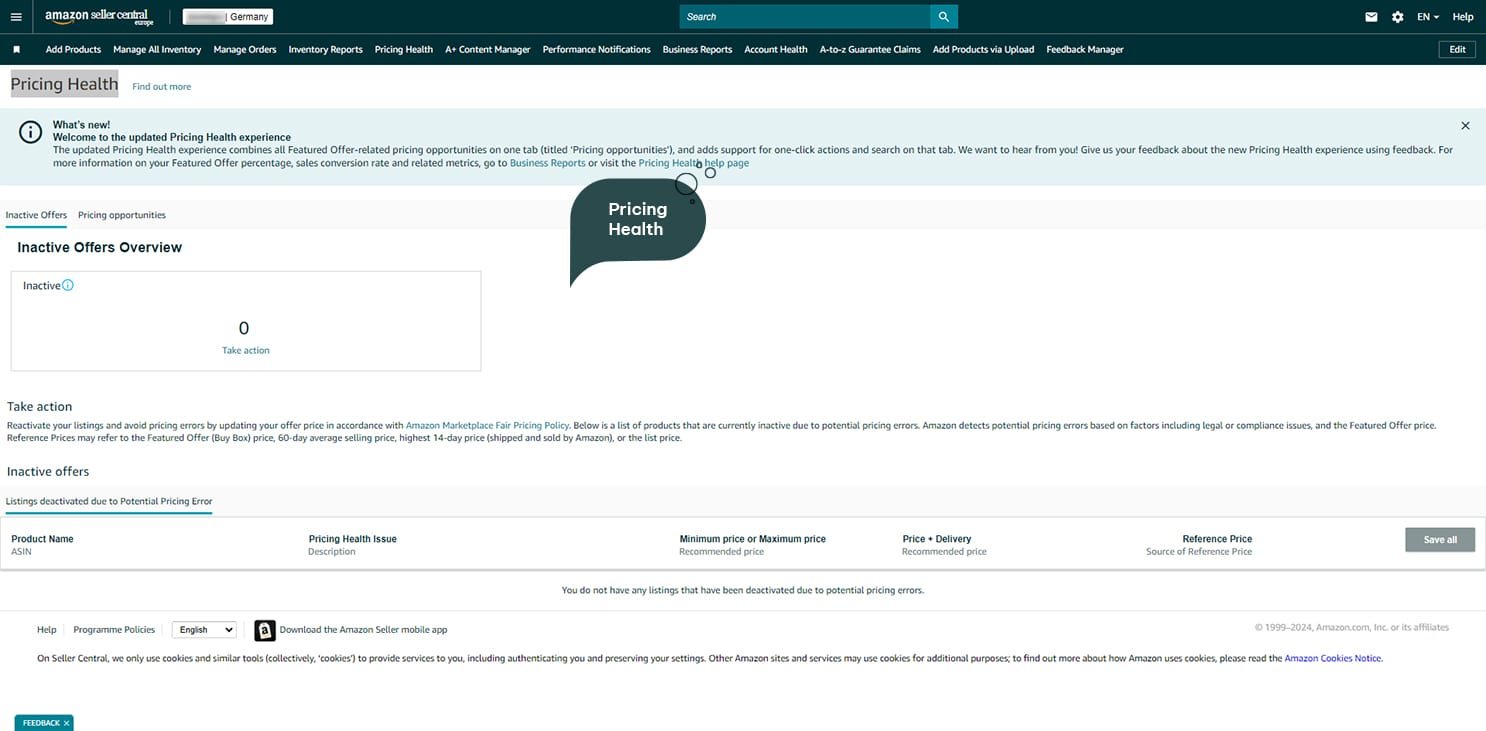Expand the EN language dropdown
The height and width of the screenshot is (731, 1486).
(1427, 17)
